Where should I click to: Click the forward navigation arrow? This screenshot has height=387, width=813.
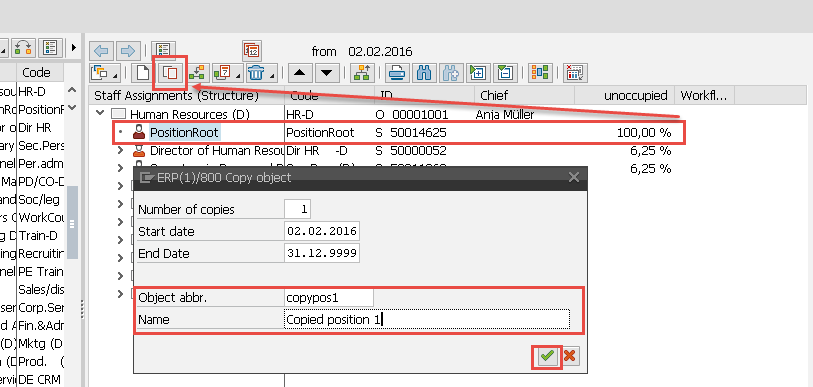coord(127,50)
